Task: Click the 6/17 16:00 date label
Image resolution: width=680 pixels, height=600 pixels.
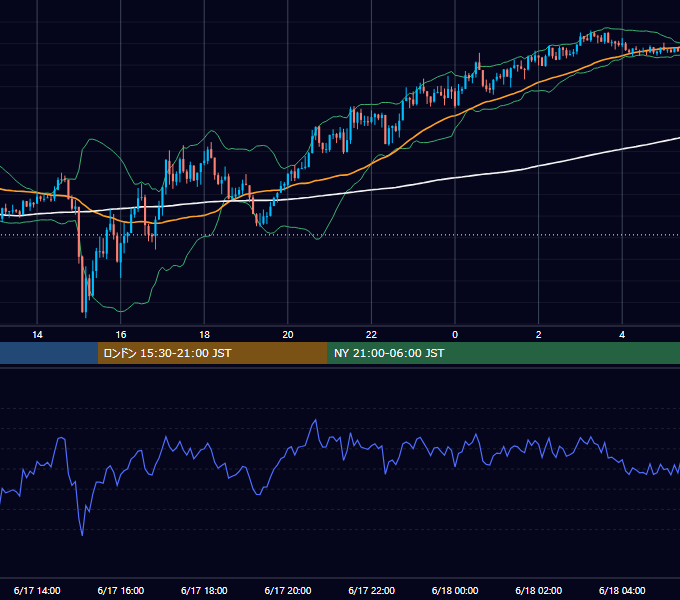Action: click(x=121, y=590)
